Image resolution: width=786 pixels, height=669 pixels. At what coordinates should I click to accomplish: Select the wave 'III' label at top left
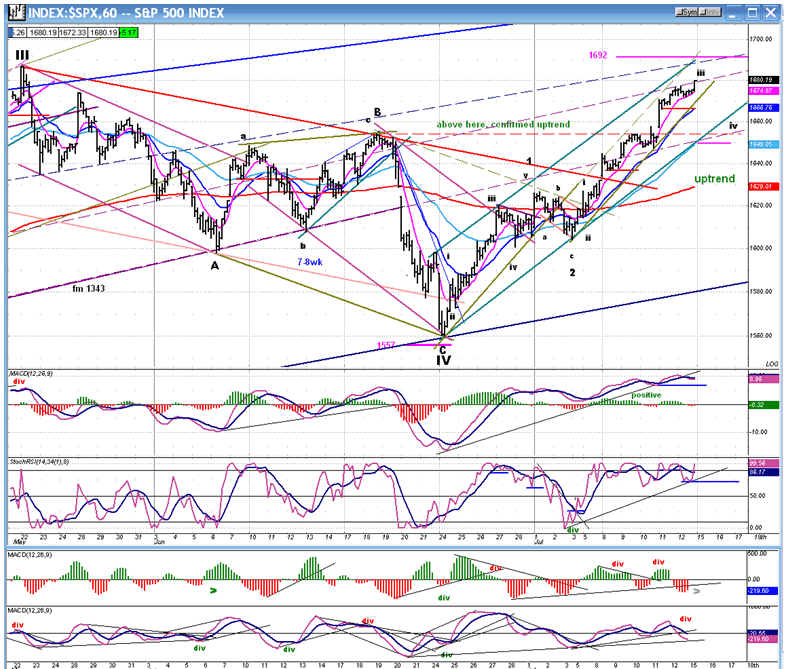tap(22, 54)
